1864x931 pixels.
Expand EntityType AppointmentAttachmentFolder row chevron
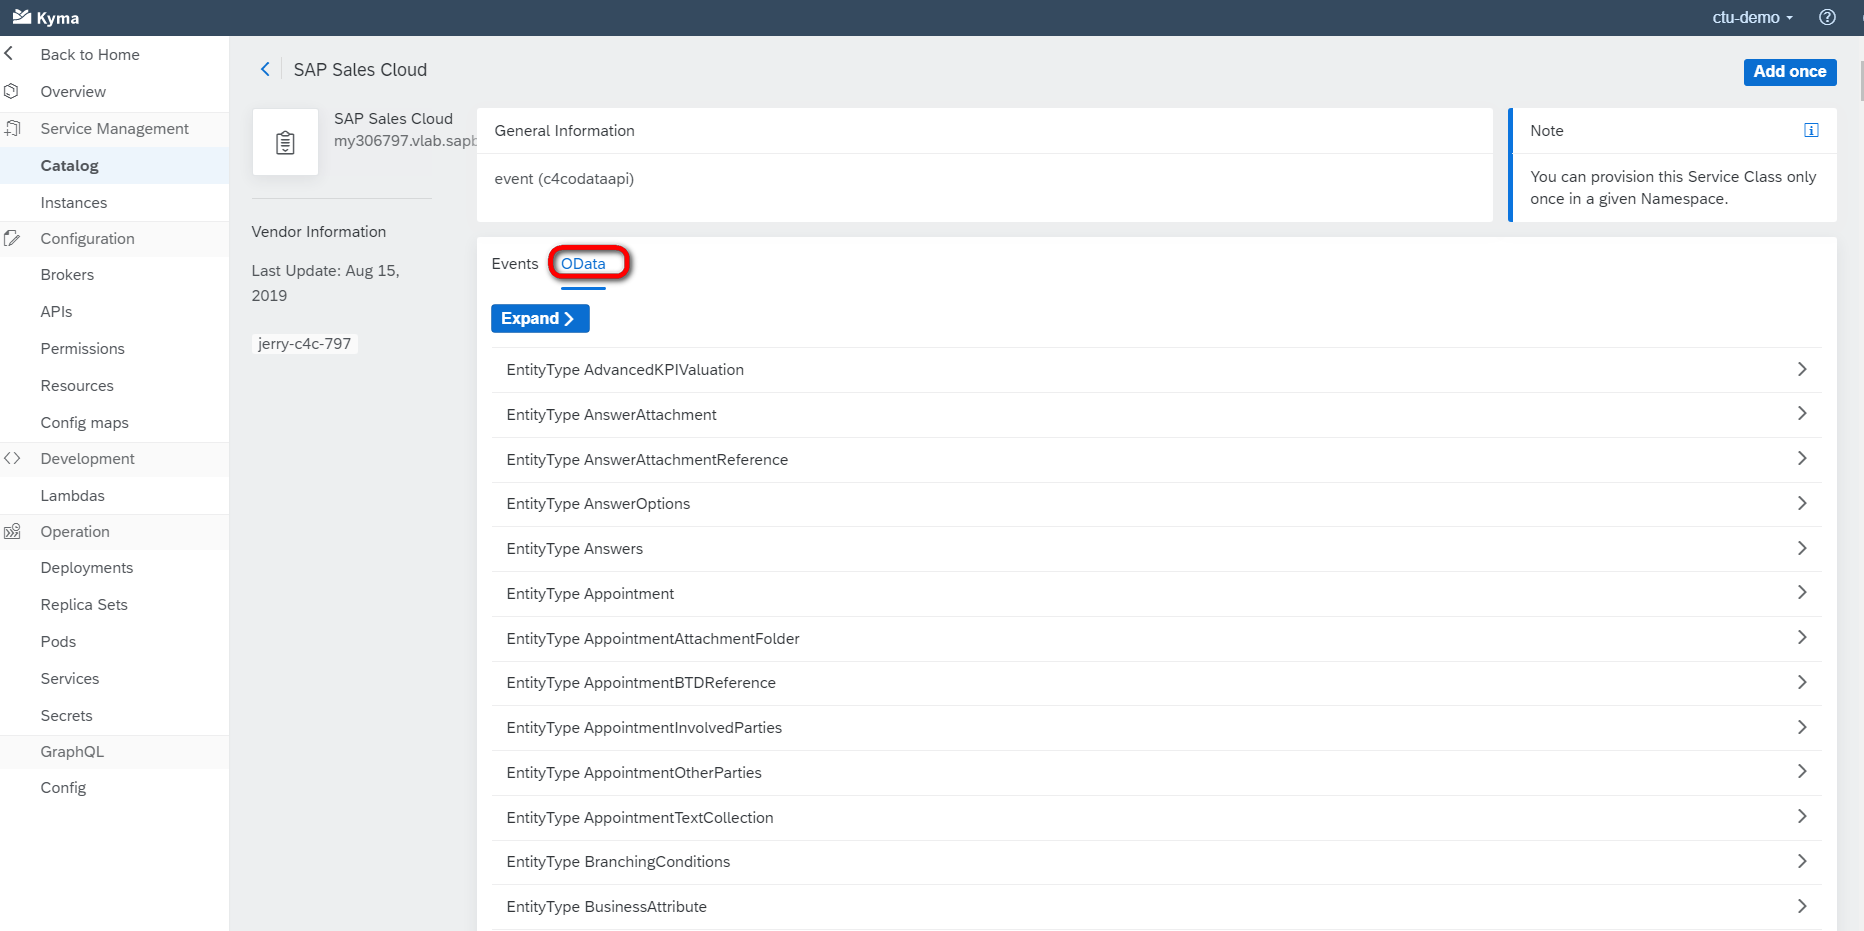(x=1802, y=638)
